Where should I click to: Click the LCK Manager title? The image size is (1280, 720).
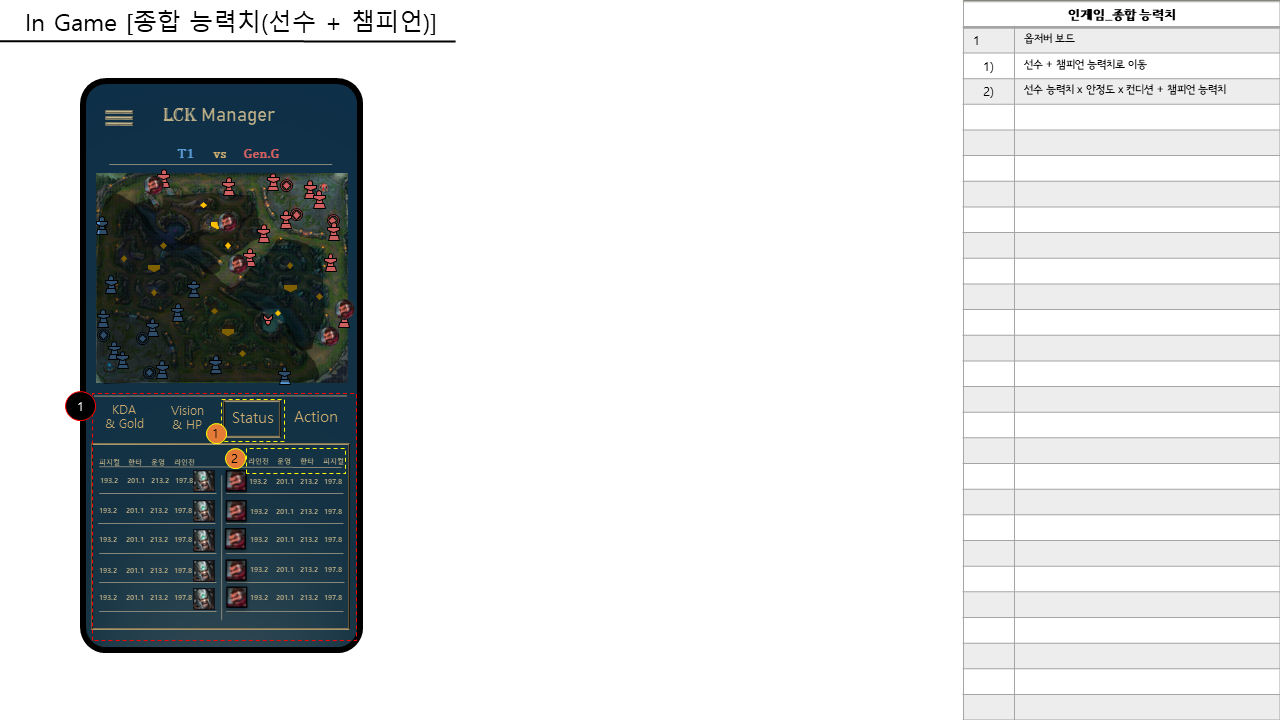219,115
